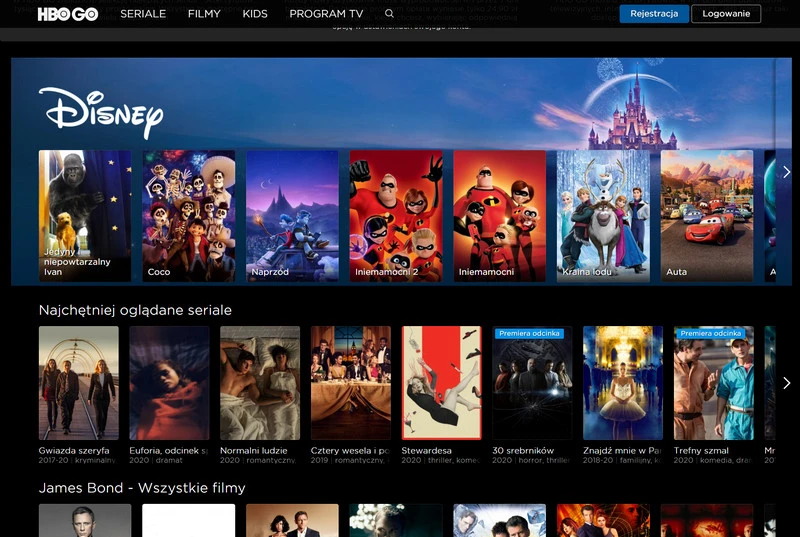Select the Naprzód movie tile

tap(292, 215)
